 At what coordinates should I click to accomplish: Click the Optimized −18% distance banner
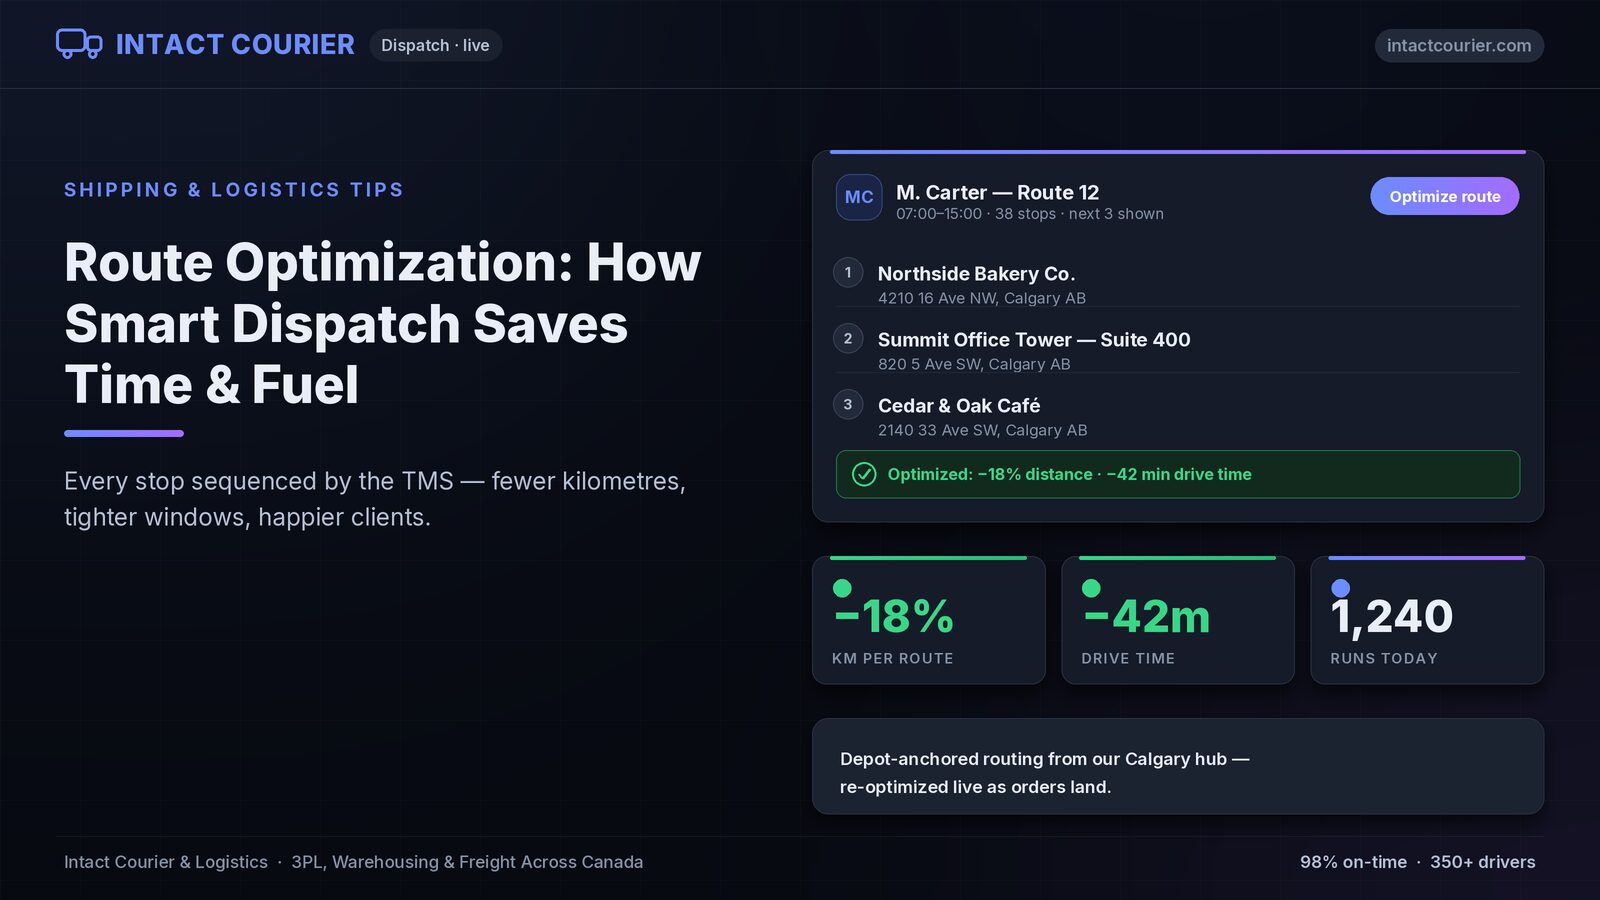point(1177,474)
